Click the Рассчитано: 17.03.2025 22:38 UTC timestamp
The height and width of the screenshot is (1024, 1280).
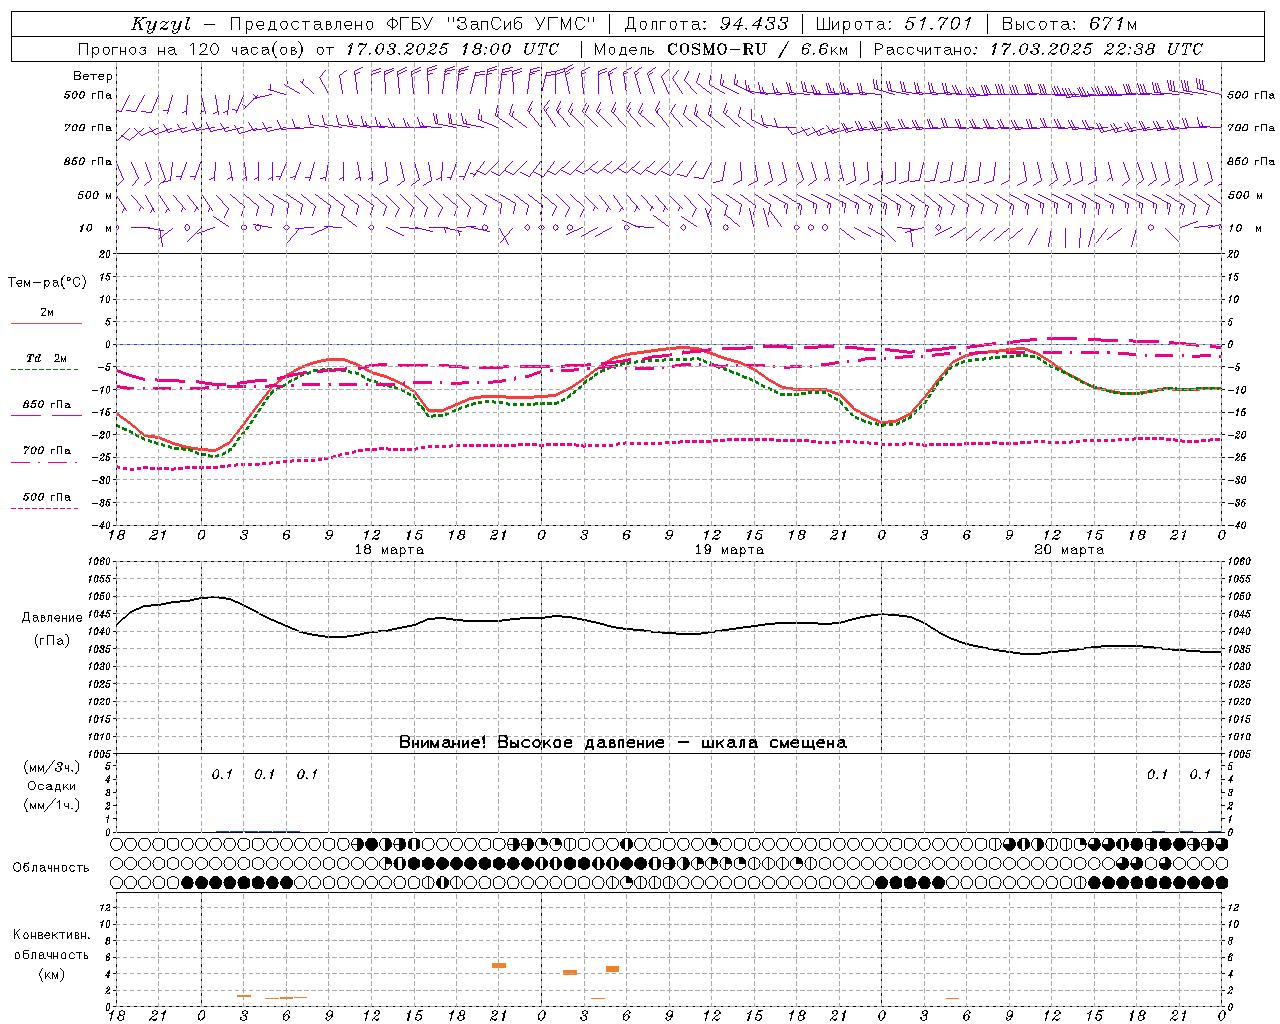pyautogui.click(x=1038, y=49)
